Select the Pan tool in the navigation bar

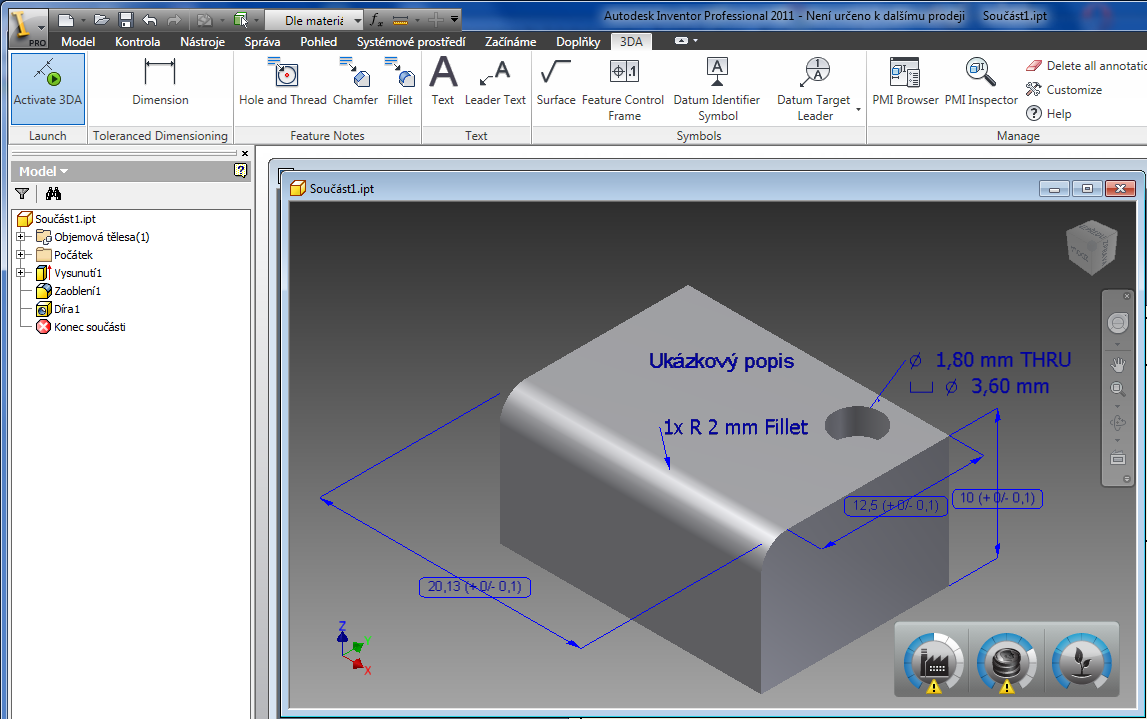(x=1118, y=364)
